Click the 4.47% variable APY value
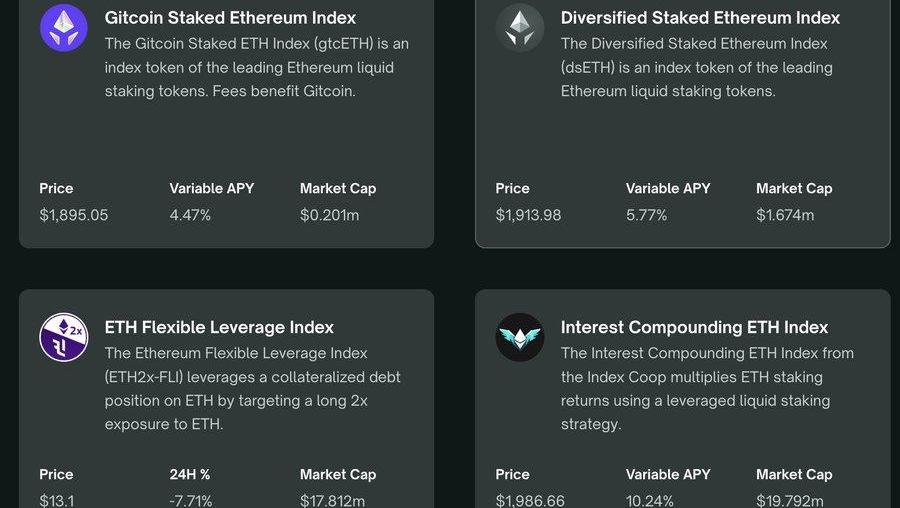This screenshot has height=508, width=900. click(190, 215)
